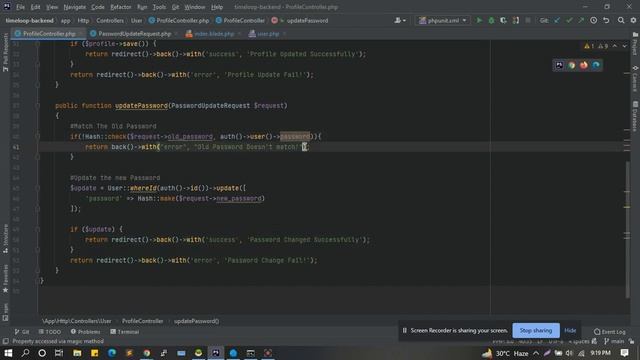Screen dimensions: 640x360
Task: Click timeloop-backend project breadcrumb
Action: coord(29,20)
